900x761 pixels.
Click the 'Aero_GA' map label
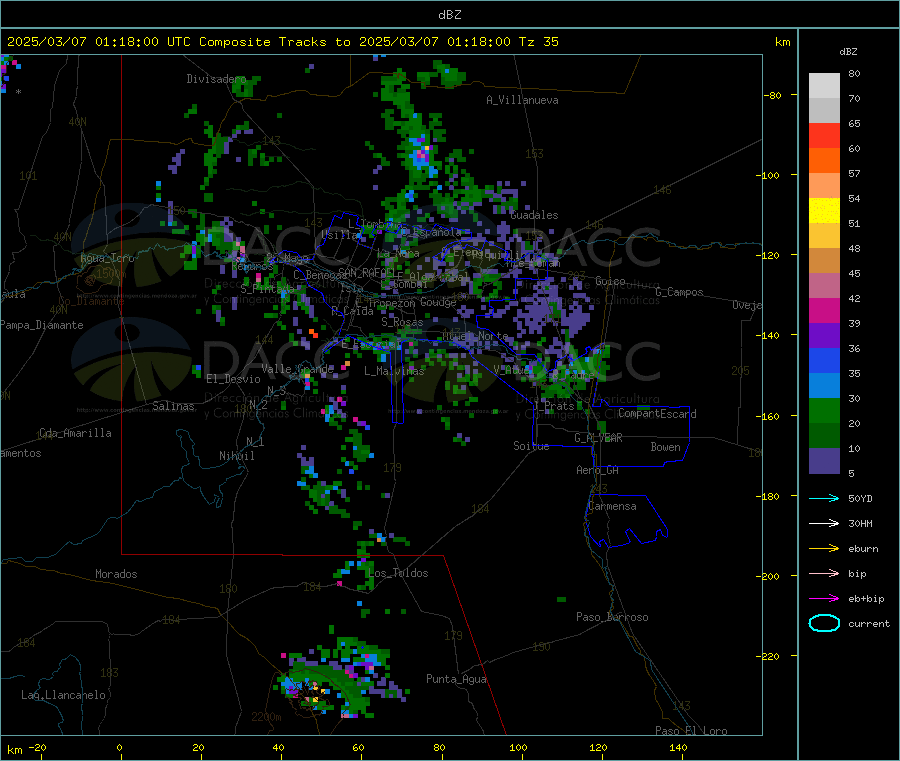point(597,470)
